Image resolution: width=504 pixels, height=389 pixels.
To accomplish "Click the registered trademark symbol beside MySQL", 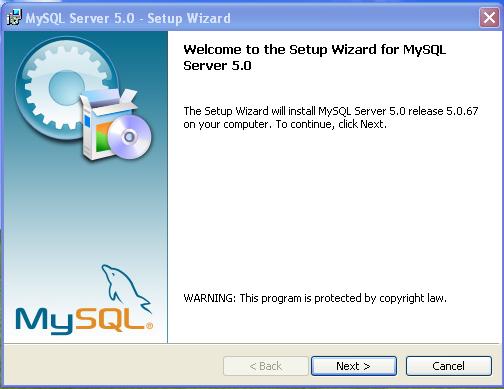I will click(x=149, y=326).
